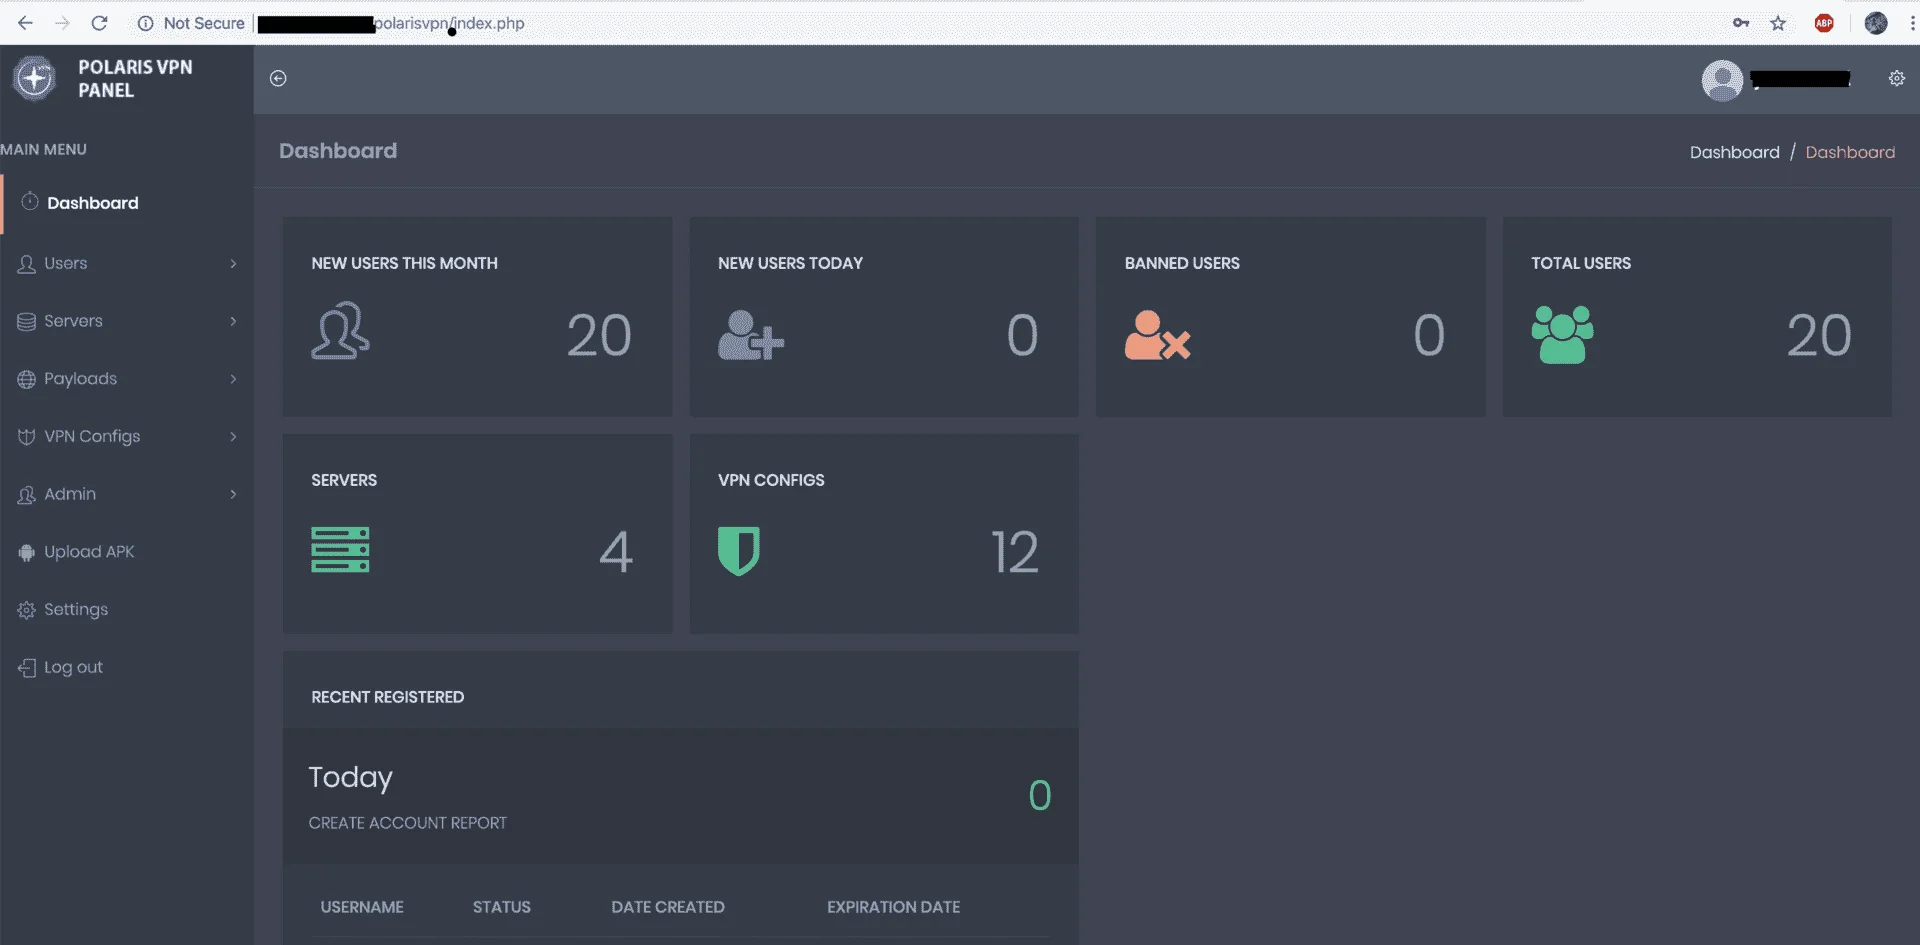Image resolution: width=1920 pixels, height=945 pixels.
Task: Expand the Users menu chevron
Action: pyautogui.click(x=233, y=264)
